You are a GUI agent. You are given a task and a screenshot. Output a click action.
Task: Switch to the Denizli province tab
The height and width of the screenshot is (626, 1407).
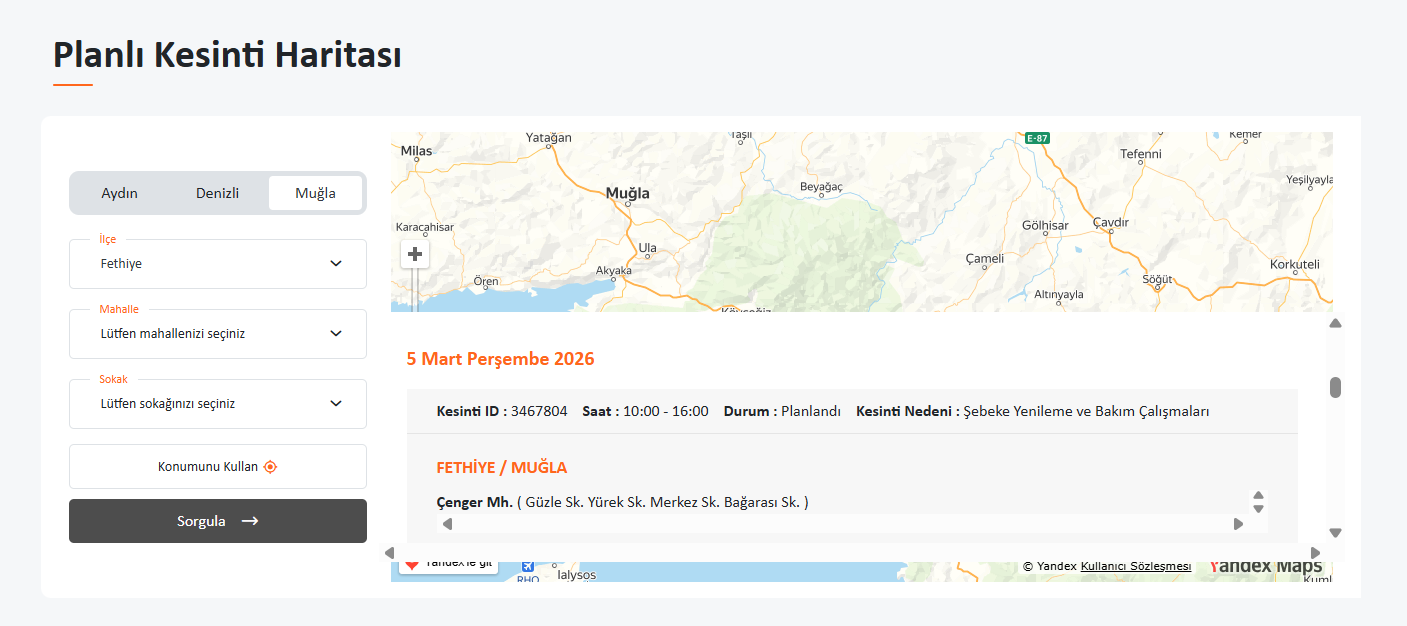[x=217, y=193]
